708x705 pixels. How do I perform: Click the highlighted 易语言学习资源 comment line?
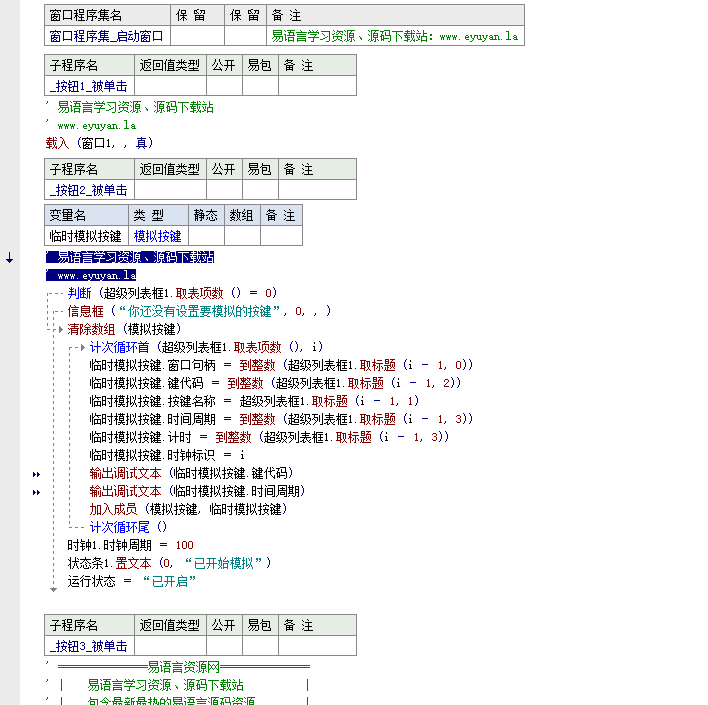click(x=130, y=257)
